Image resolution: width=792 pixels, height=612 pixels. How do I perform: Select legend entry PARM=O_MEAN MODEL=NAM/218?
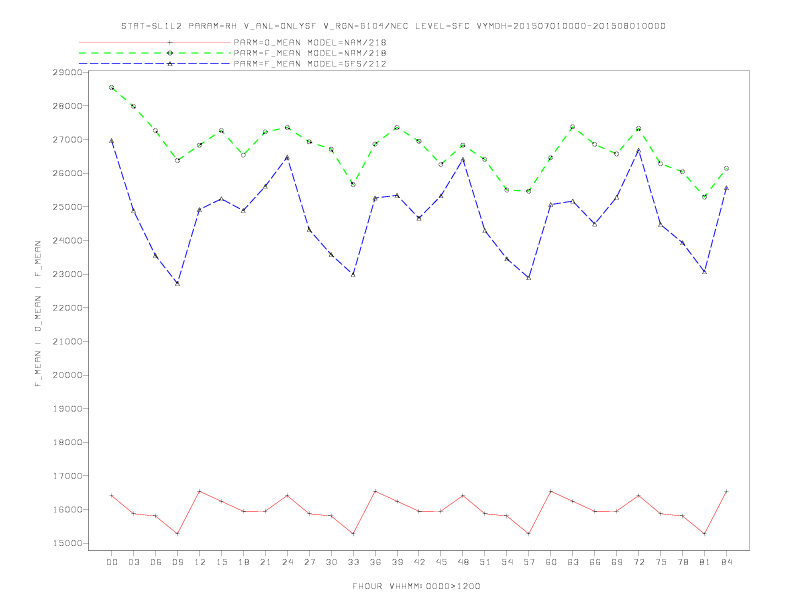coord(310,42)
